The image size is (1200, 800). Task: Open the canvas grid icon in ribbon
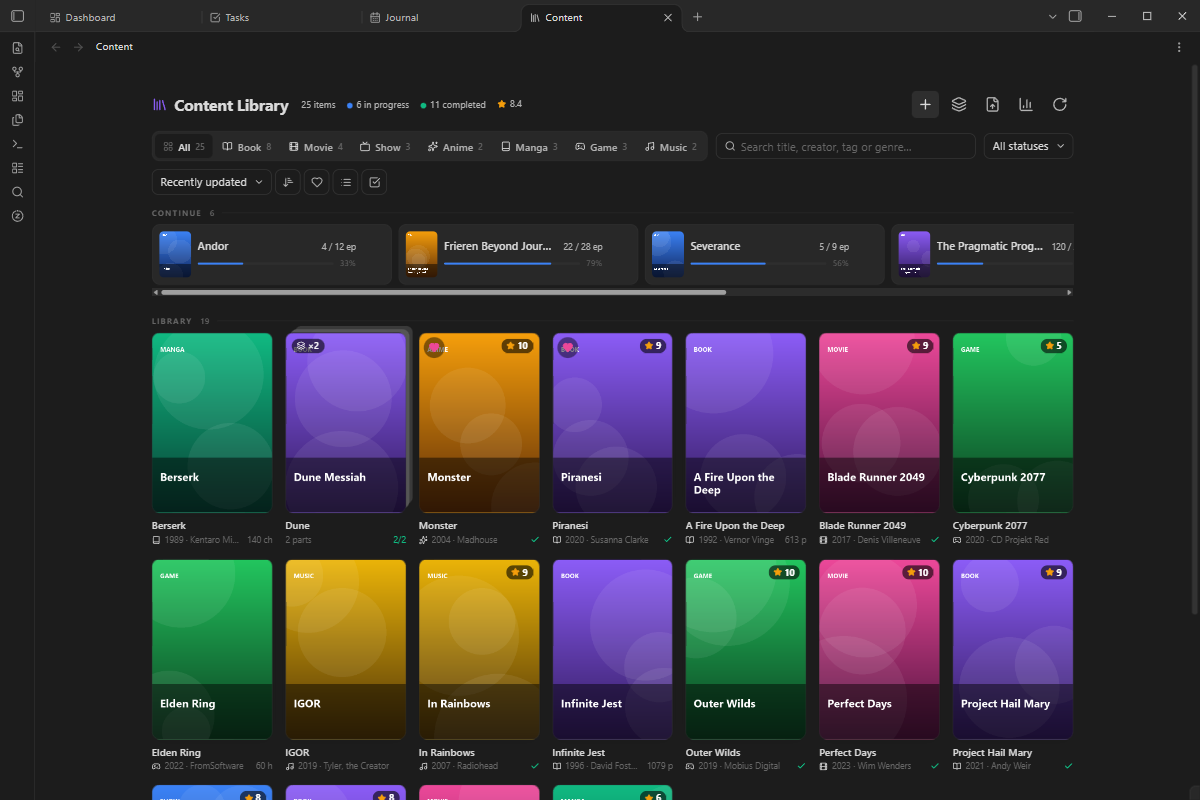[x=17, y=96]
